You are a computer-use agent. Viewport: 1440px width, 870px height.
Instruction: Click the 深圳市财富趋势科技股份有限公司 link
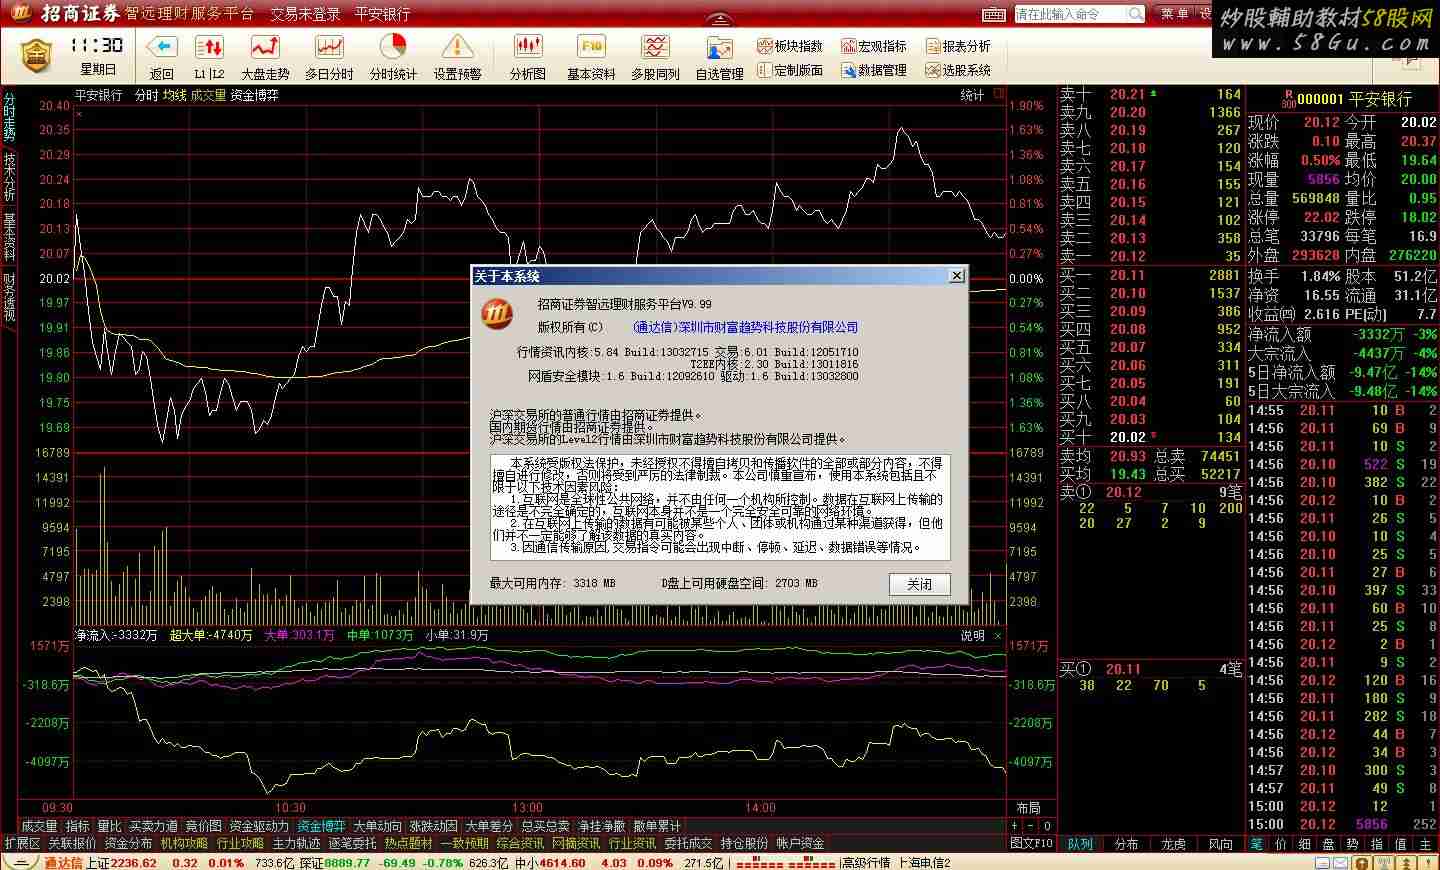click(768, 327)
